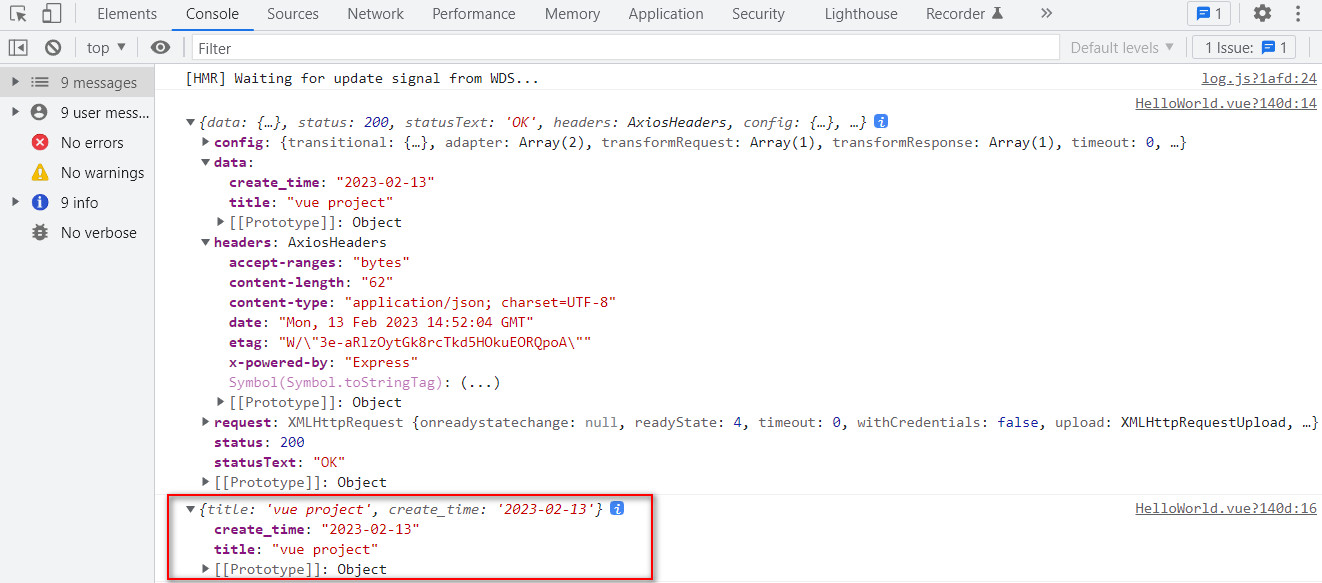The height and width of the screenshot is (583, 1322).
Task: Expand [[Prototype]] under the data object
Action: [221, 222]
